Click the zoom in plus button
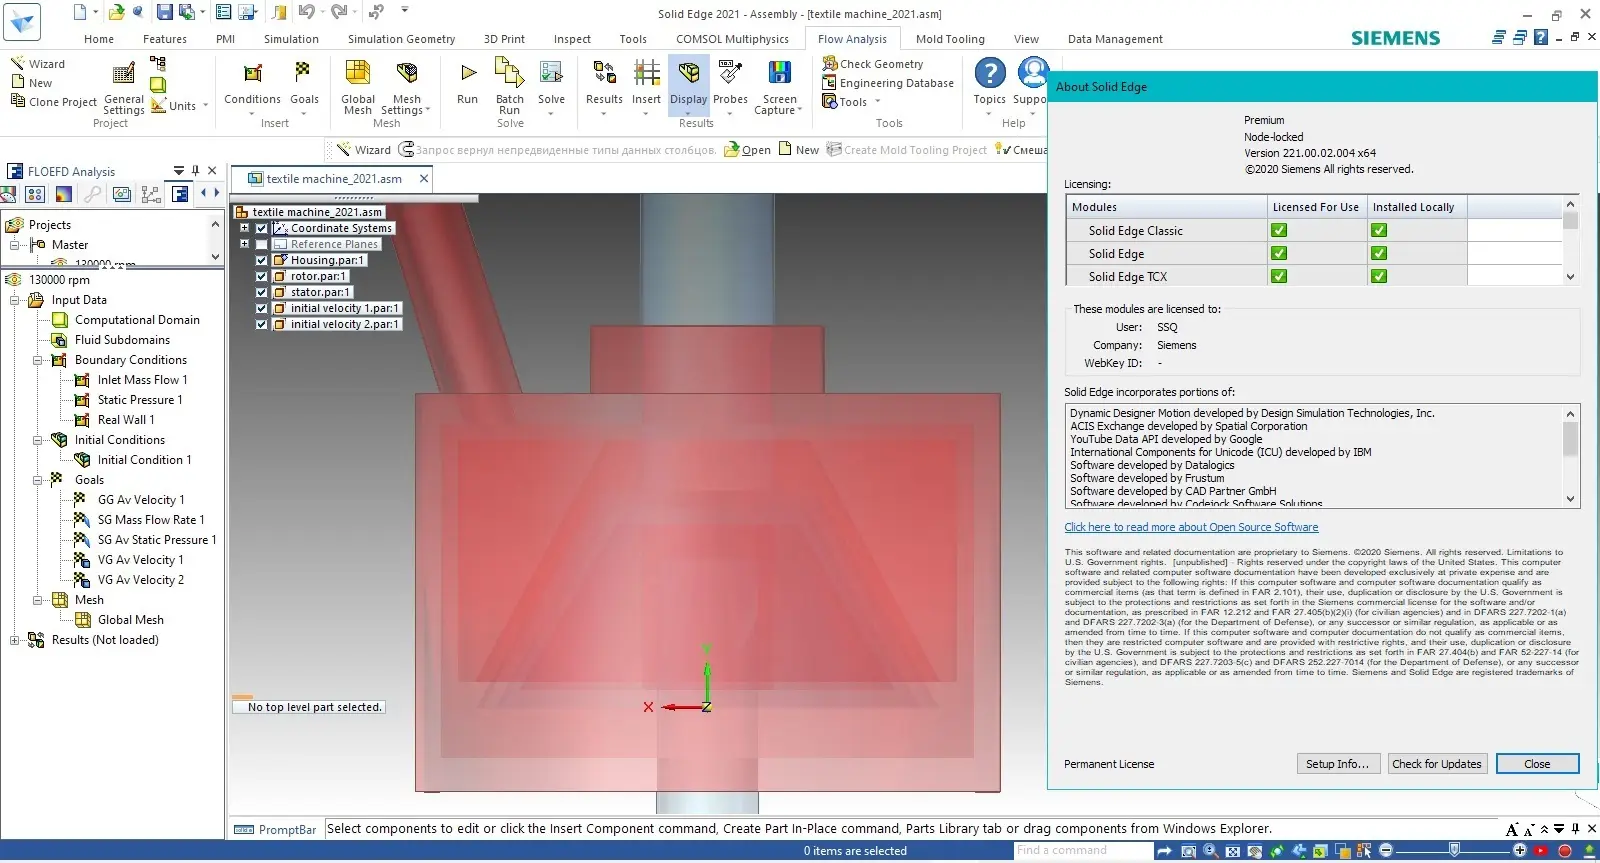Screen dimensions: 1600x863 [1520, 850]
